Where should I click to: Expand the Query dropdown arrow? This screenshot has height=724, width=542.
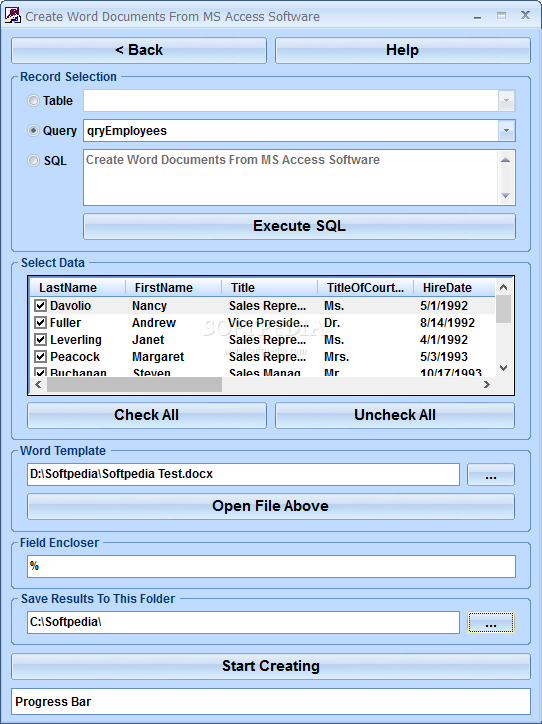(x=506, y=131)
